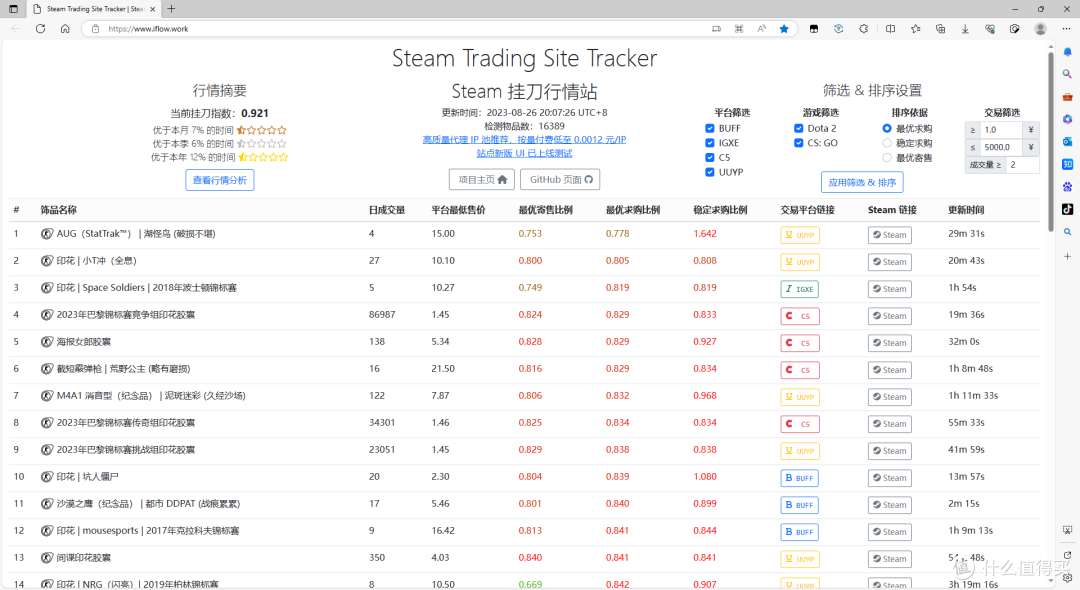Open the IP proxy pool recommendation link
The width and height of the screenshot is (1080, 590).
click(524, 140)
